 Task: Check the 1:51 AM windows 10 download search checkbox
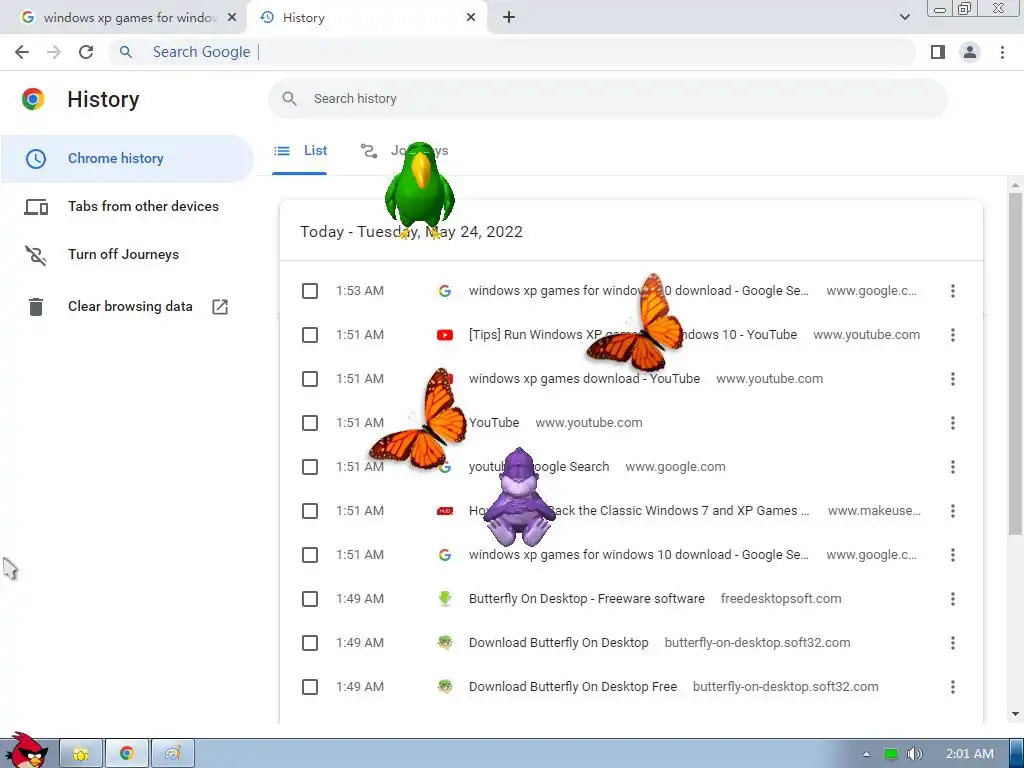[310, 555]
